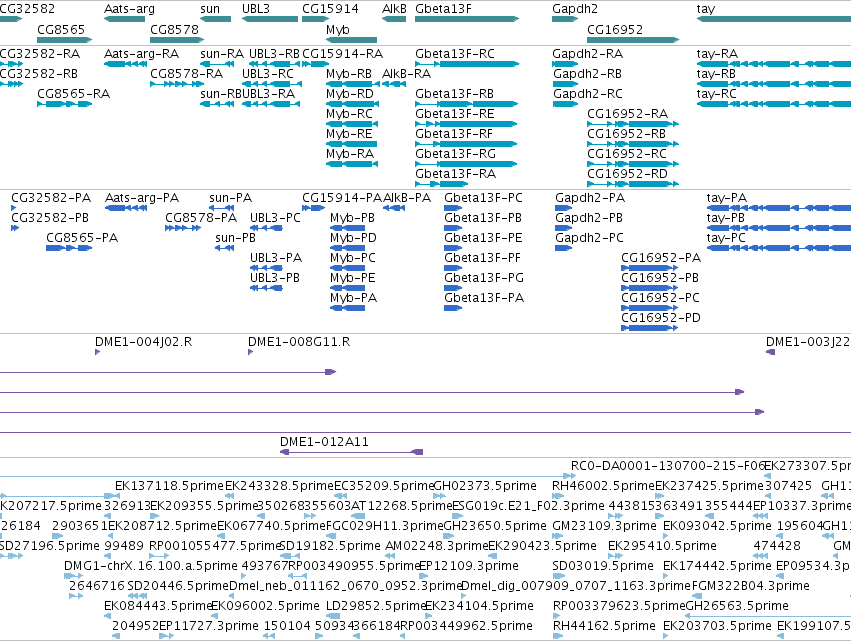Click the DME1-012A11 purple span line

(351, 452)
